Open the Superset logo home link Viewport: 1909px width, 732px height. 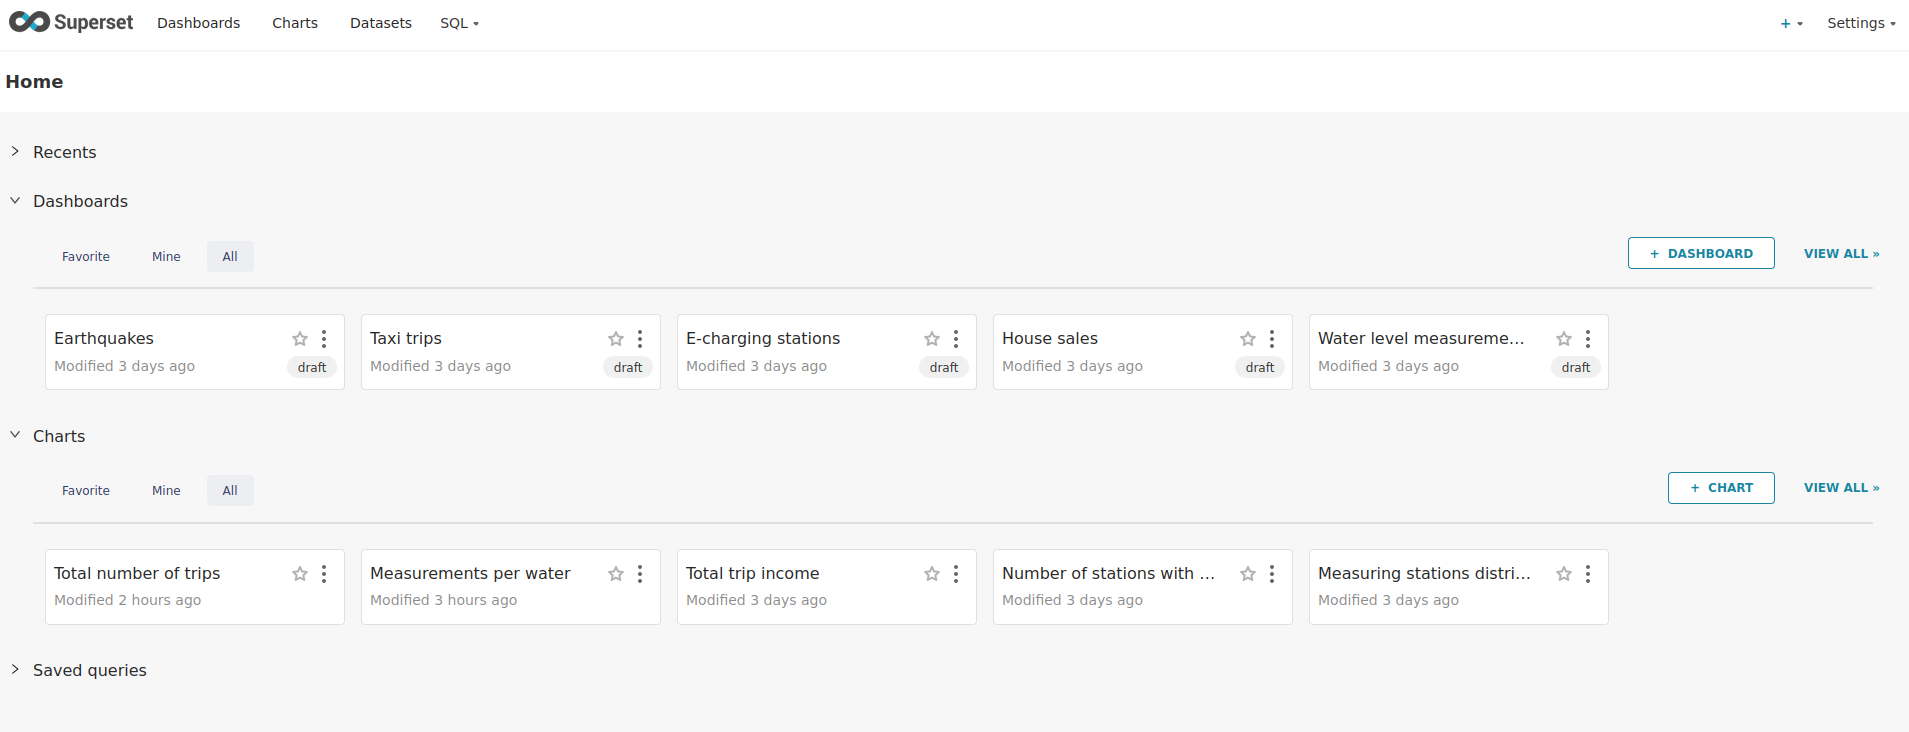pyautogui.click(x=71, y=22)
